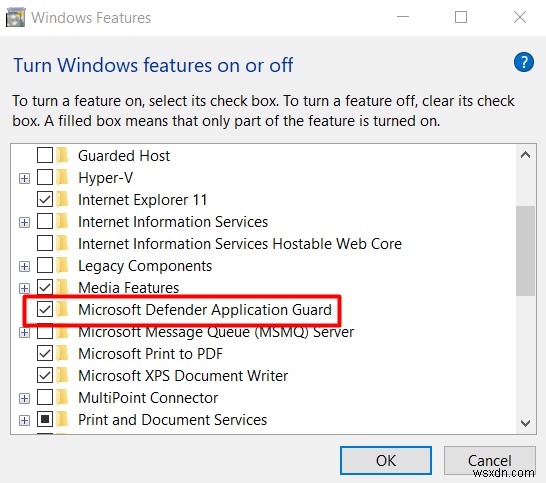Maximize the Windows Features window

pyautogui.click(x=461, y=17)
